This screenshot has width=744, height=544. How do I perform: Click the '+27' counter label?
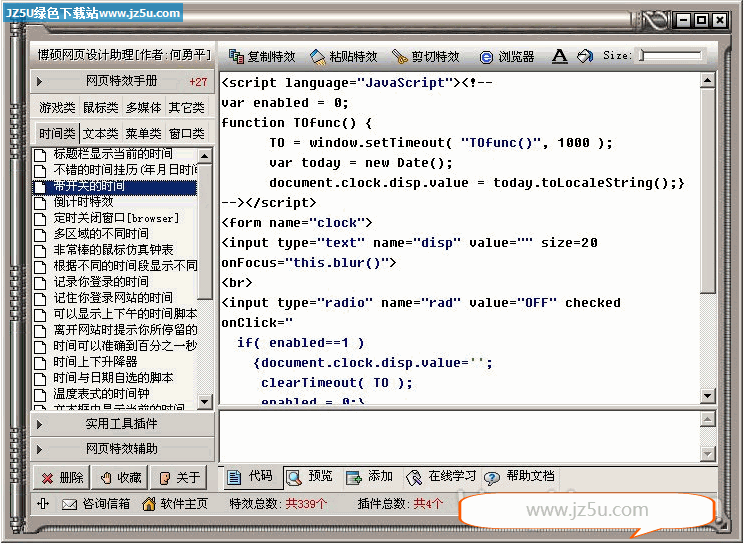pyautogui.click(x=198, y=82)
